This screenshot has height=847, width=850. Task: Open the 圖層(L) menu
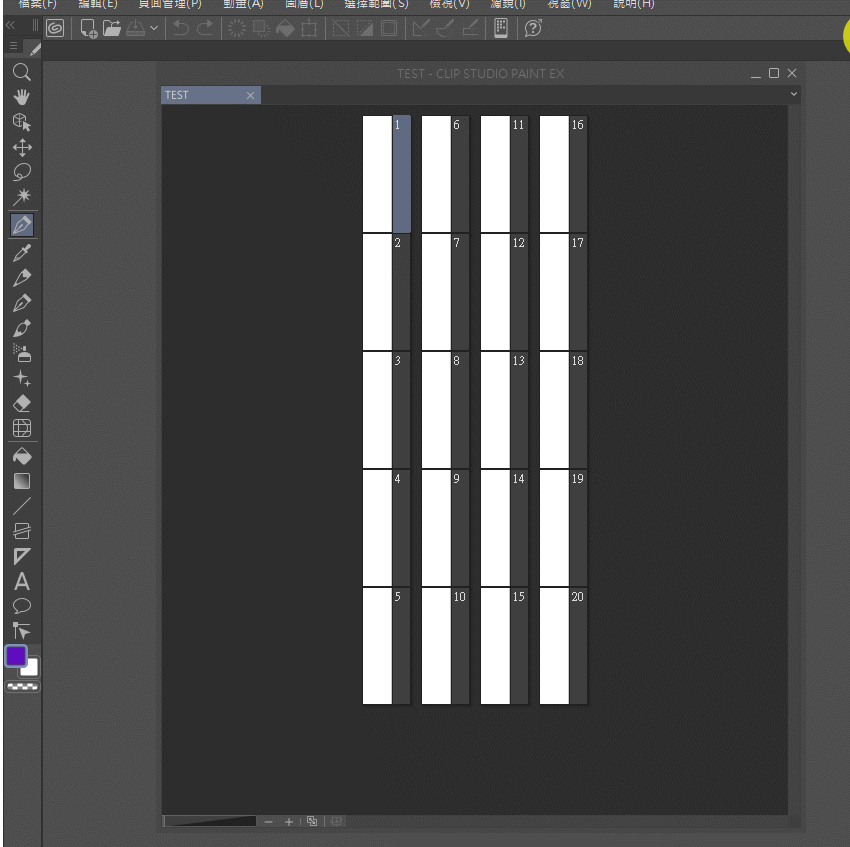pyautogui.click(x=304, y=4)
